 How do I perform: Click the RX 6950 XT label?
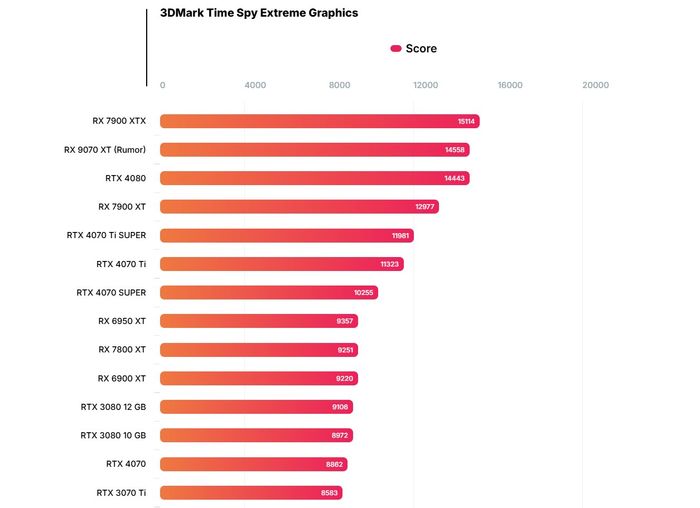tap(122, 321)
